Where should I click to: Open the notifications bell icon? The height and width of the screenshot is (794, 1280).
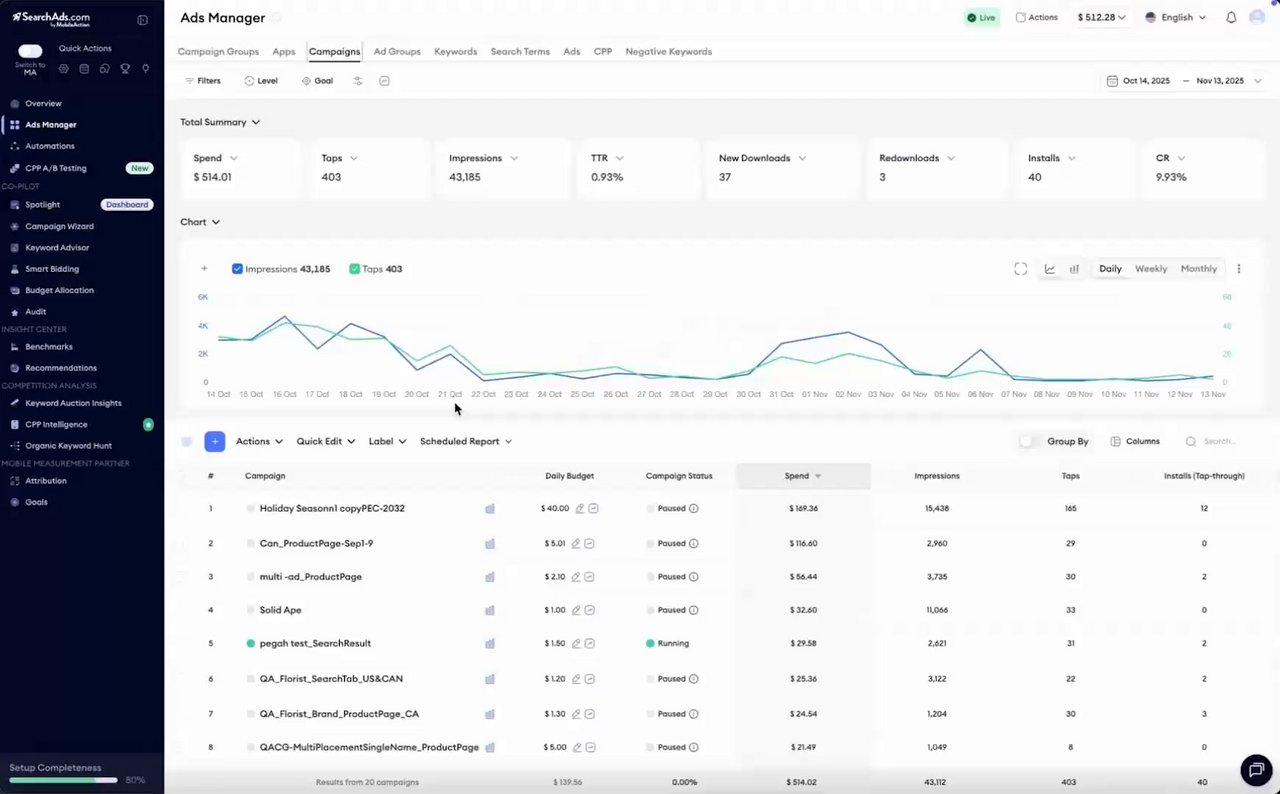(x=1231, y=17)
